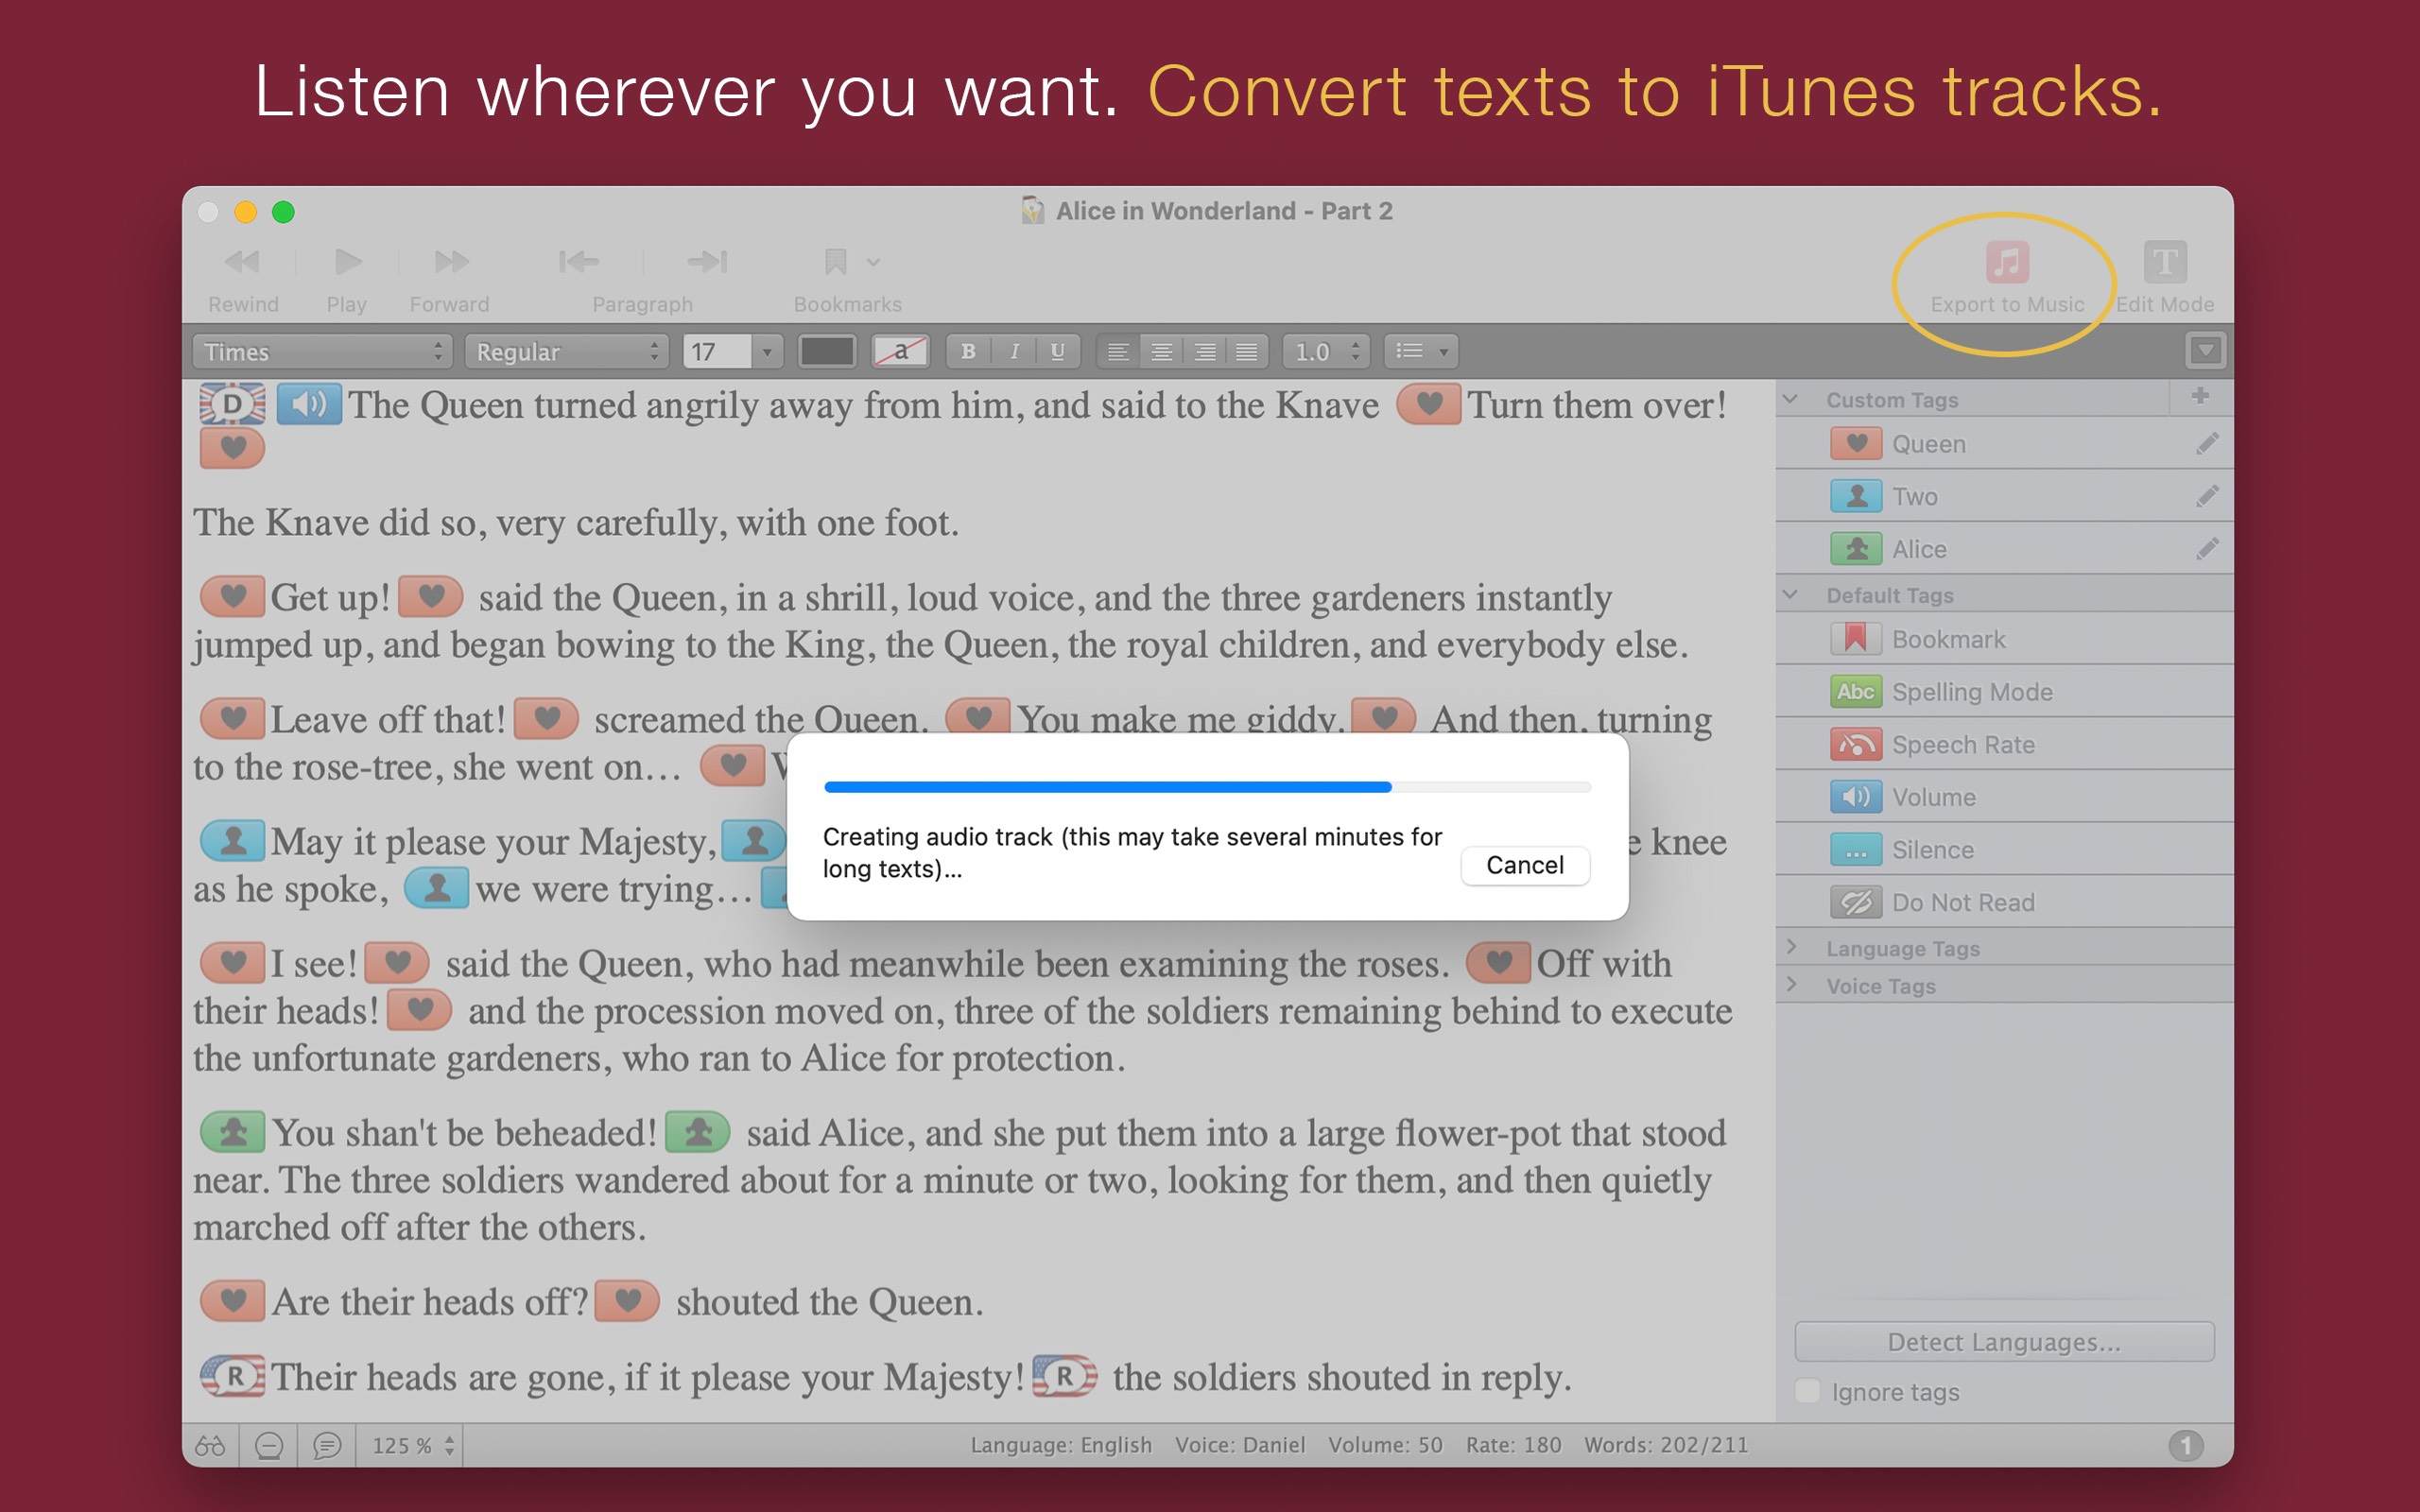Enable the Ignore tags checkbox
This screenshot has height=1512, width=2420.
coord(1808,1391)
